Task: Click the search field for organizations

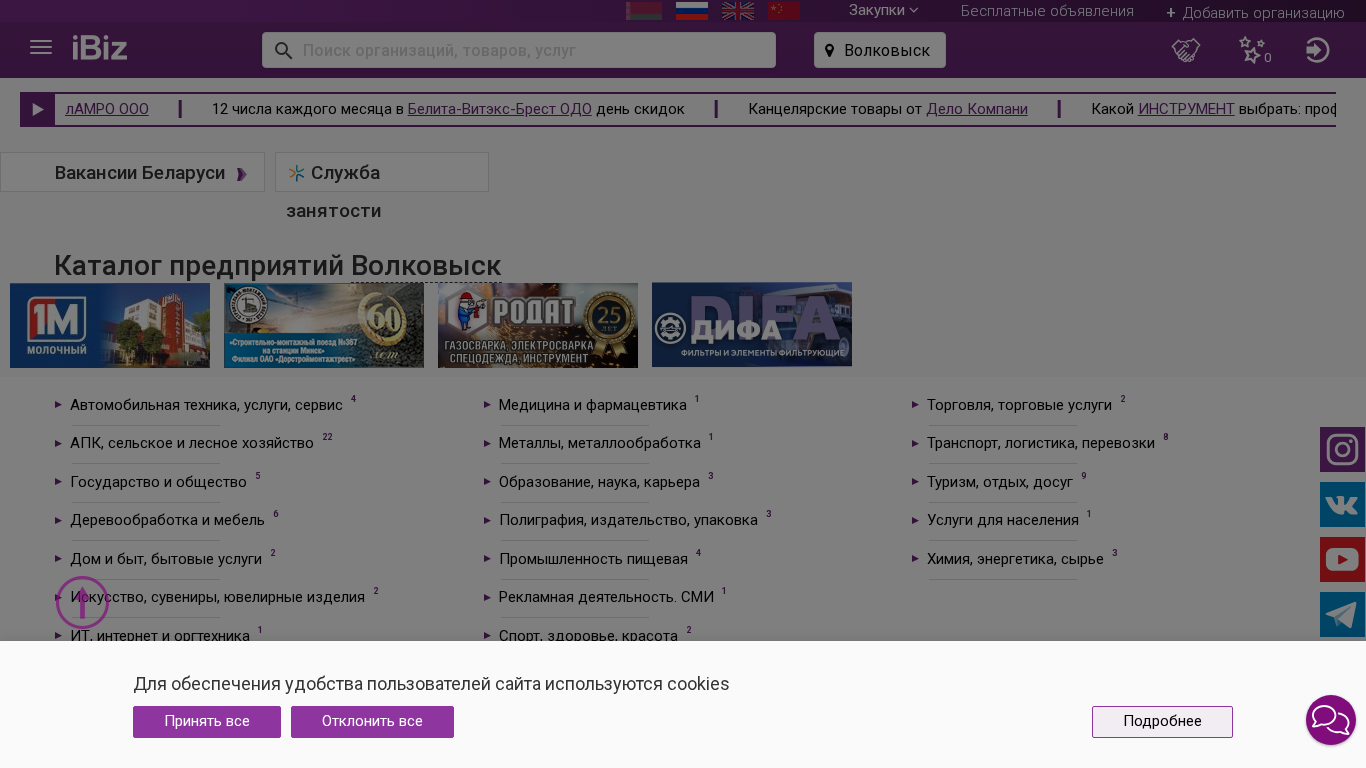Action: click(530, 50)
